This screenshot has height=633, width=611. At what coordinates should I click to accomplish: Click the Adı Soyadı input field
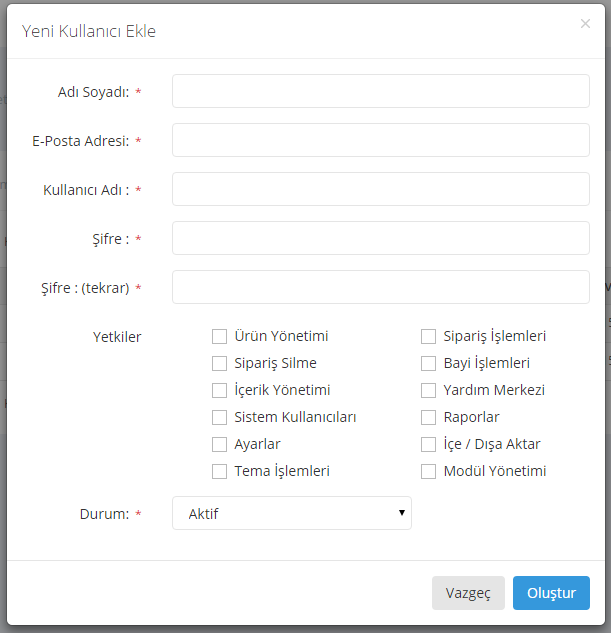pyautogui.click(x=380, y=91)
